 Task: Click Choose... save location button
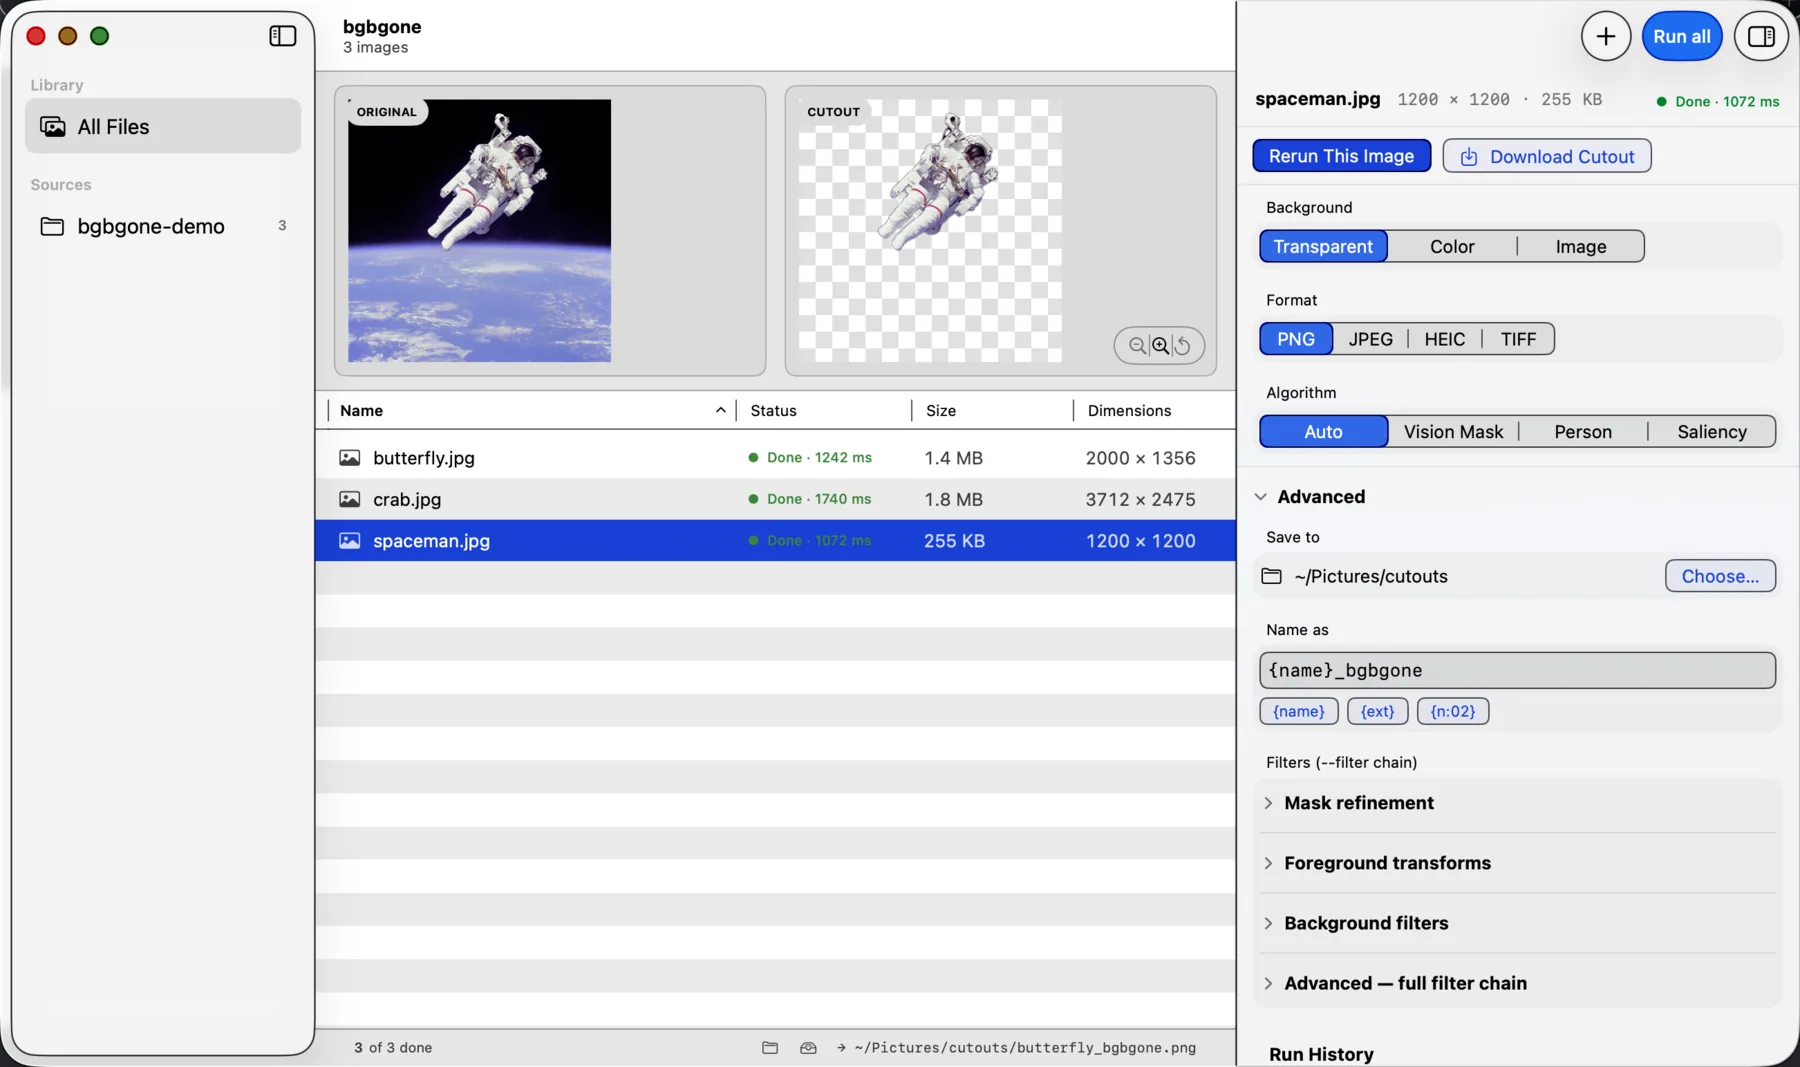point(1720,576)
